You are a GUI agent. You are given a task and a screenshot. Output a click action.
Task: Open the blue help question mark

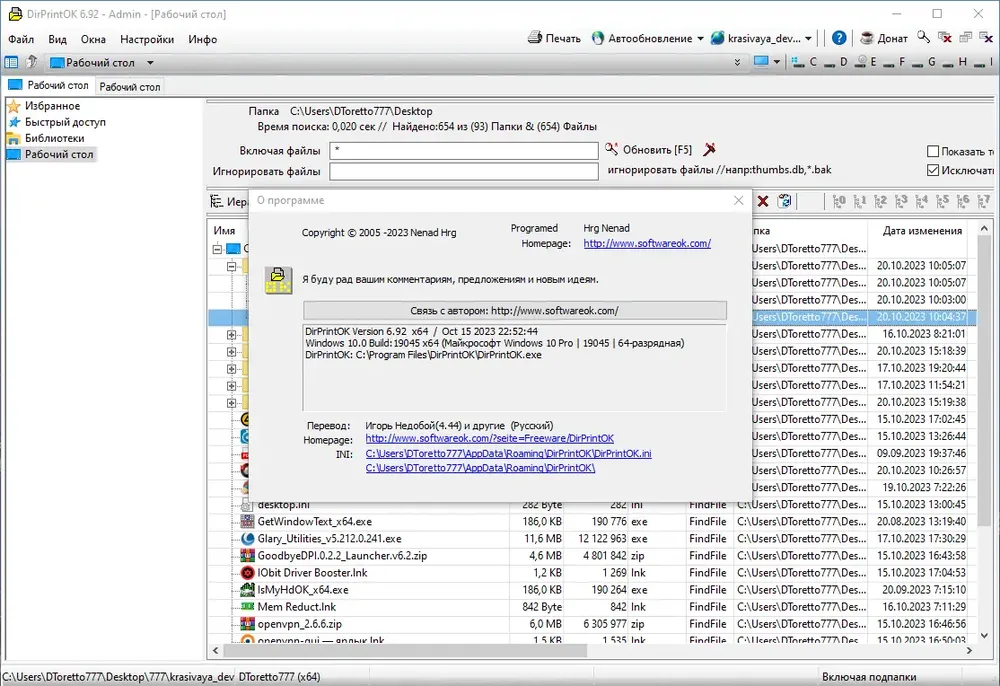[x=839, y=38]
